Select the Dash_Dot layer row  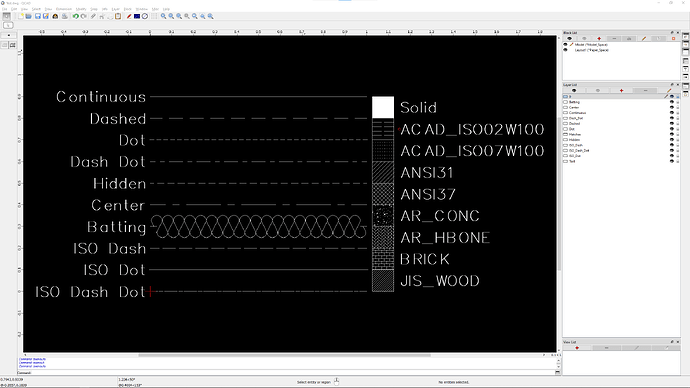[x=621, y=118]
